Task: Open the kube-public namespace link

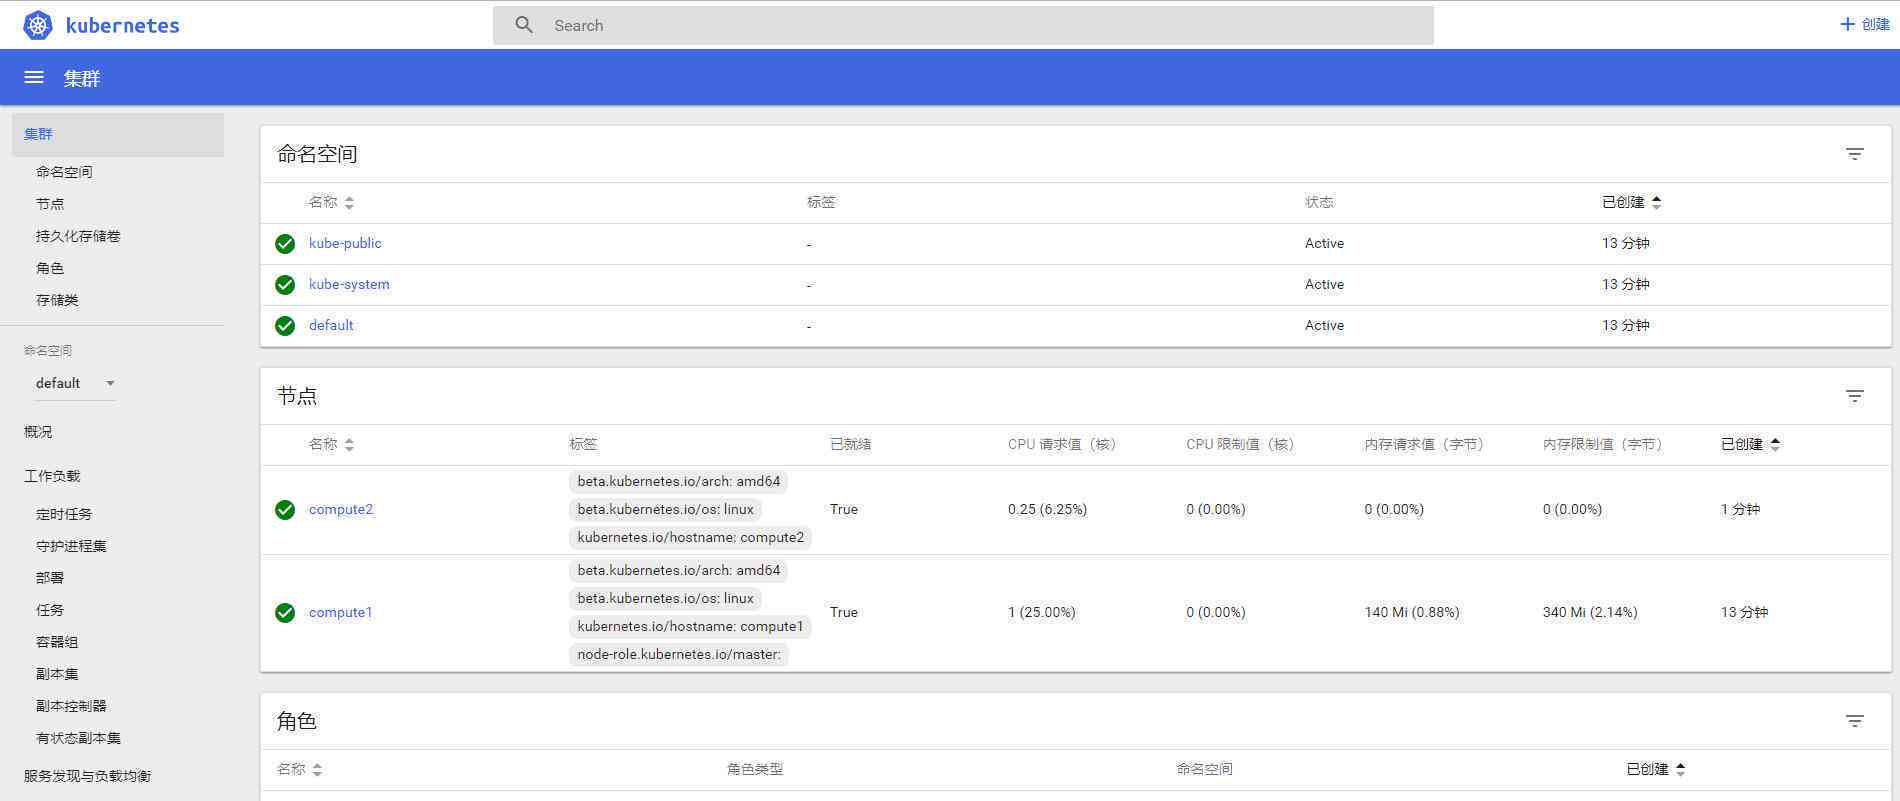Action: pos(345,243)
